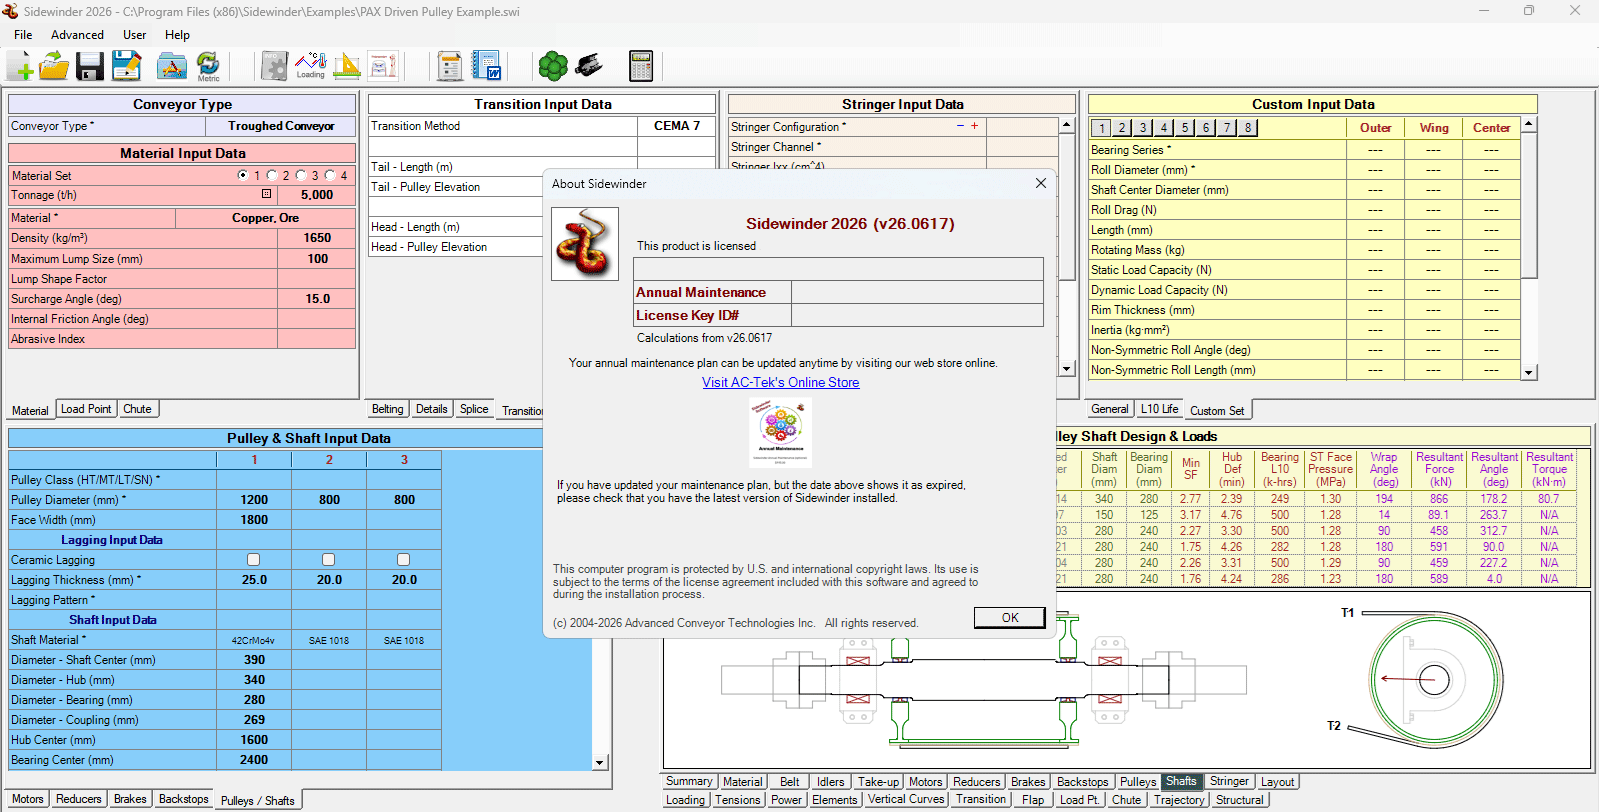Open the Structural output tab
Image resolution: width=1599 pixels, height=812 pixels.
[1240, 800]
